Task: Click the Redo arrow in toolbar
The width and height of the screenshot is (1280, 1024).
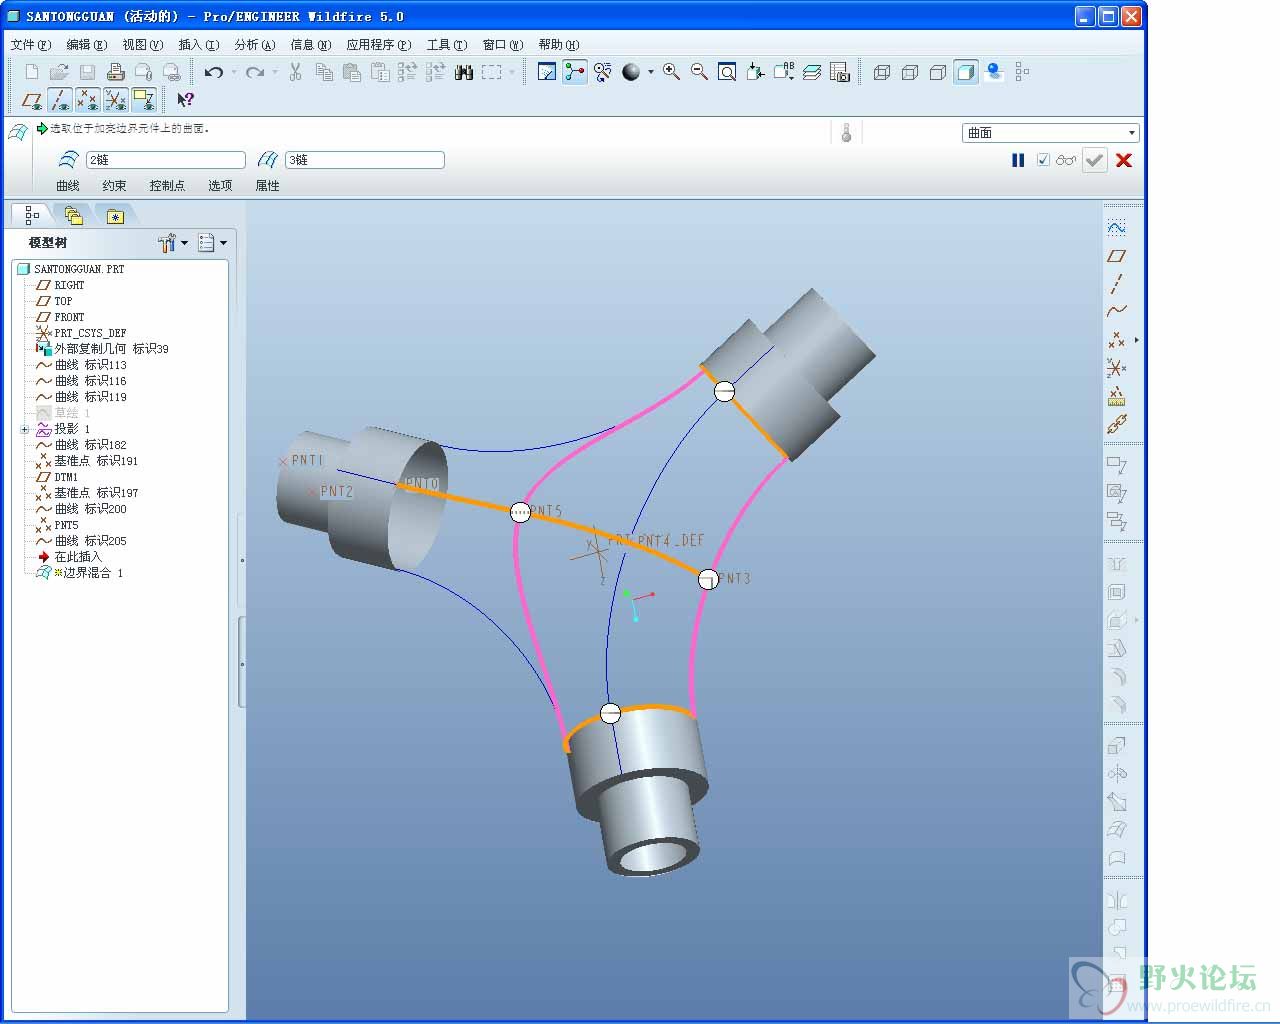Action: 254,72
